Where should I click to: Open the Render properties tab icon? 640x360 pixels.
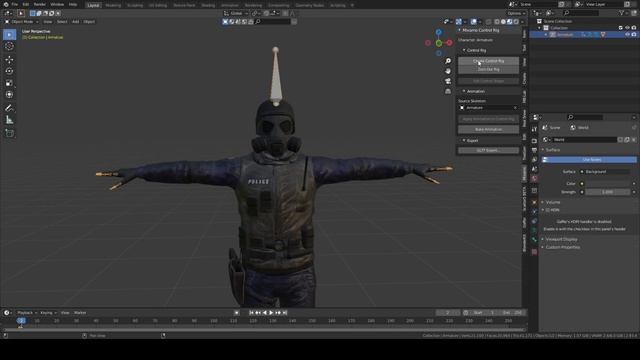pos(534,141)
